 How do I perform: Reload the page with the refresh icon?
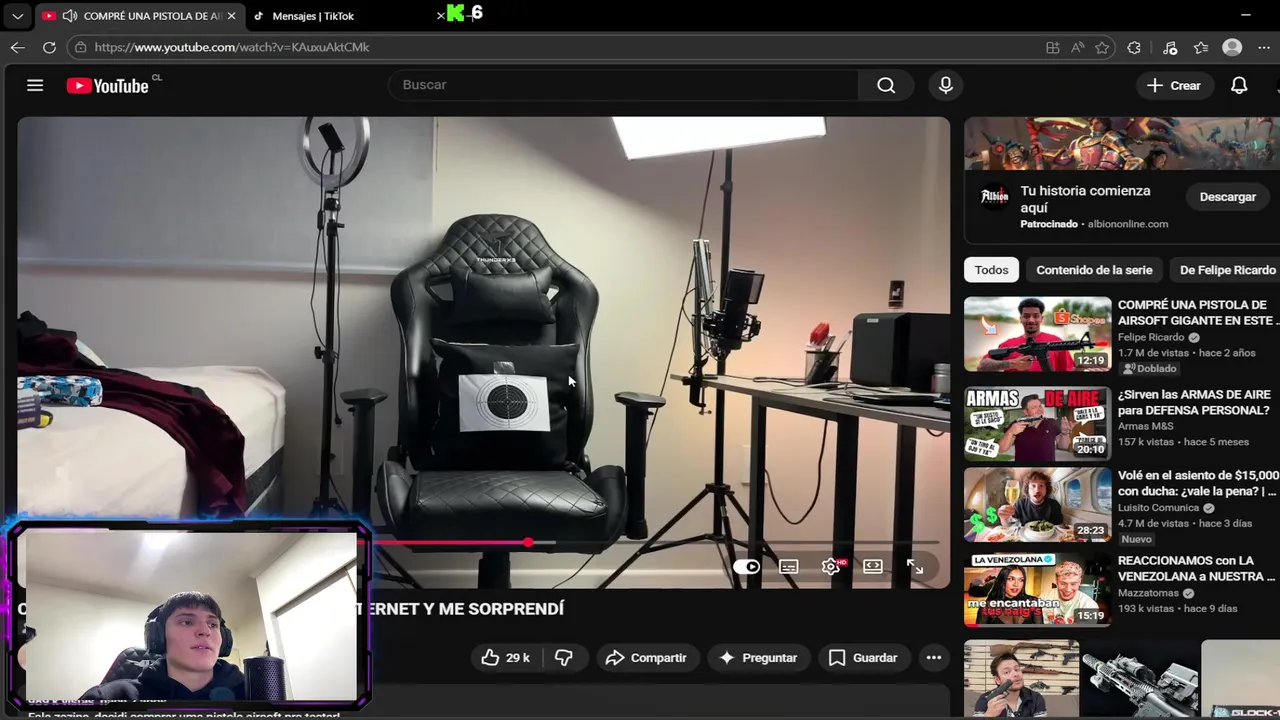point(49,47)
